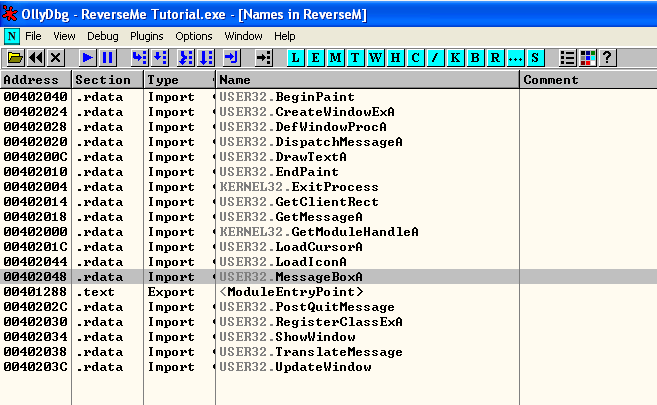The height and width of the screenshot is (405, 657).
Task: Open the Window menu
Action: point(243,36)
